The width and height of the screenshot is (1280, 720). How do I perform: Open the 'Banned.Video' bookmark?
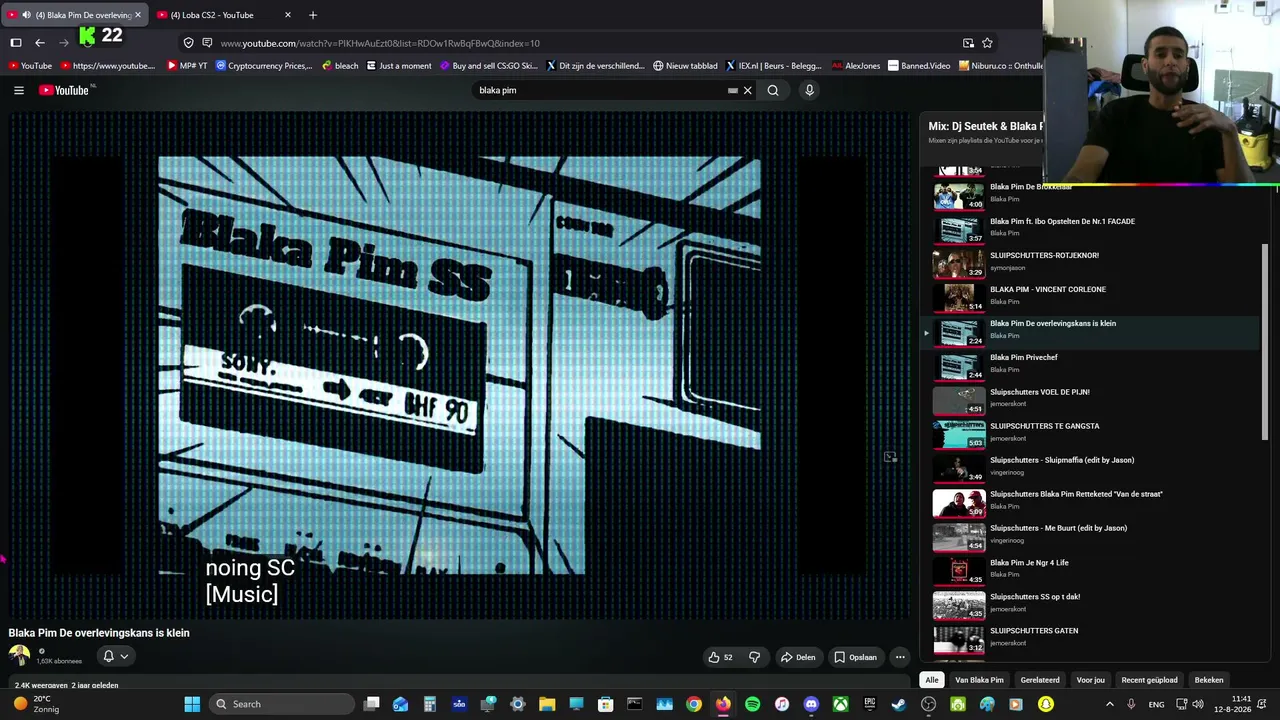click(x=919, y=66)
